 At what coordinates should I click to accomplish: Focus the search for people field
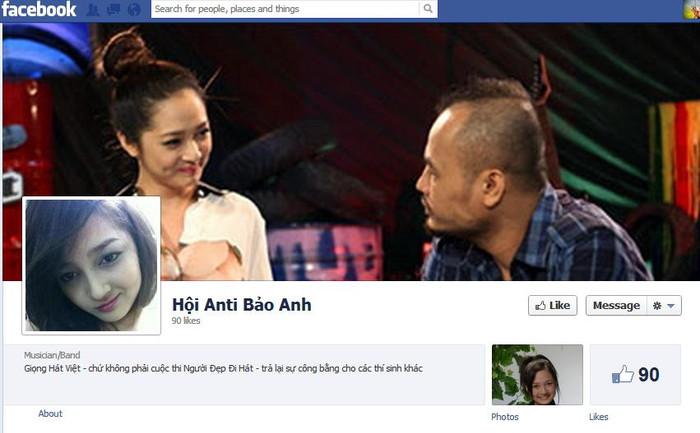coord(285,9)
